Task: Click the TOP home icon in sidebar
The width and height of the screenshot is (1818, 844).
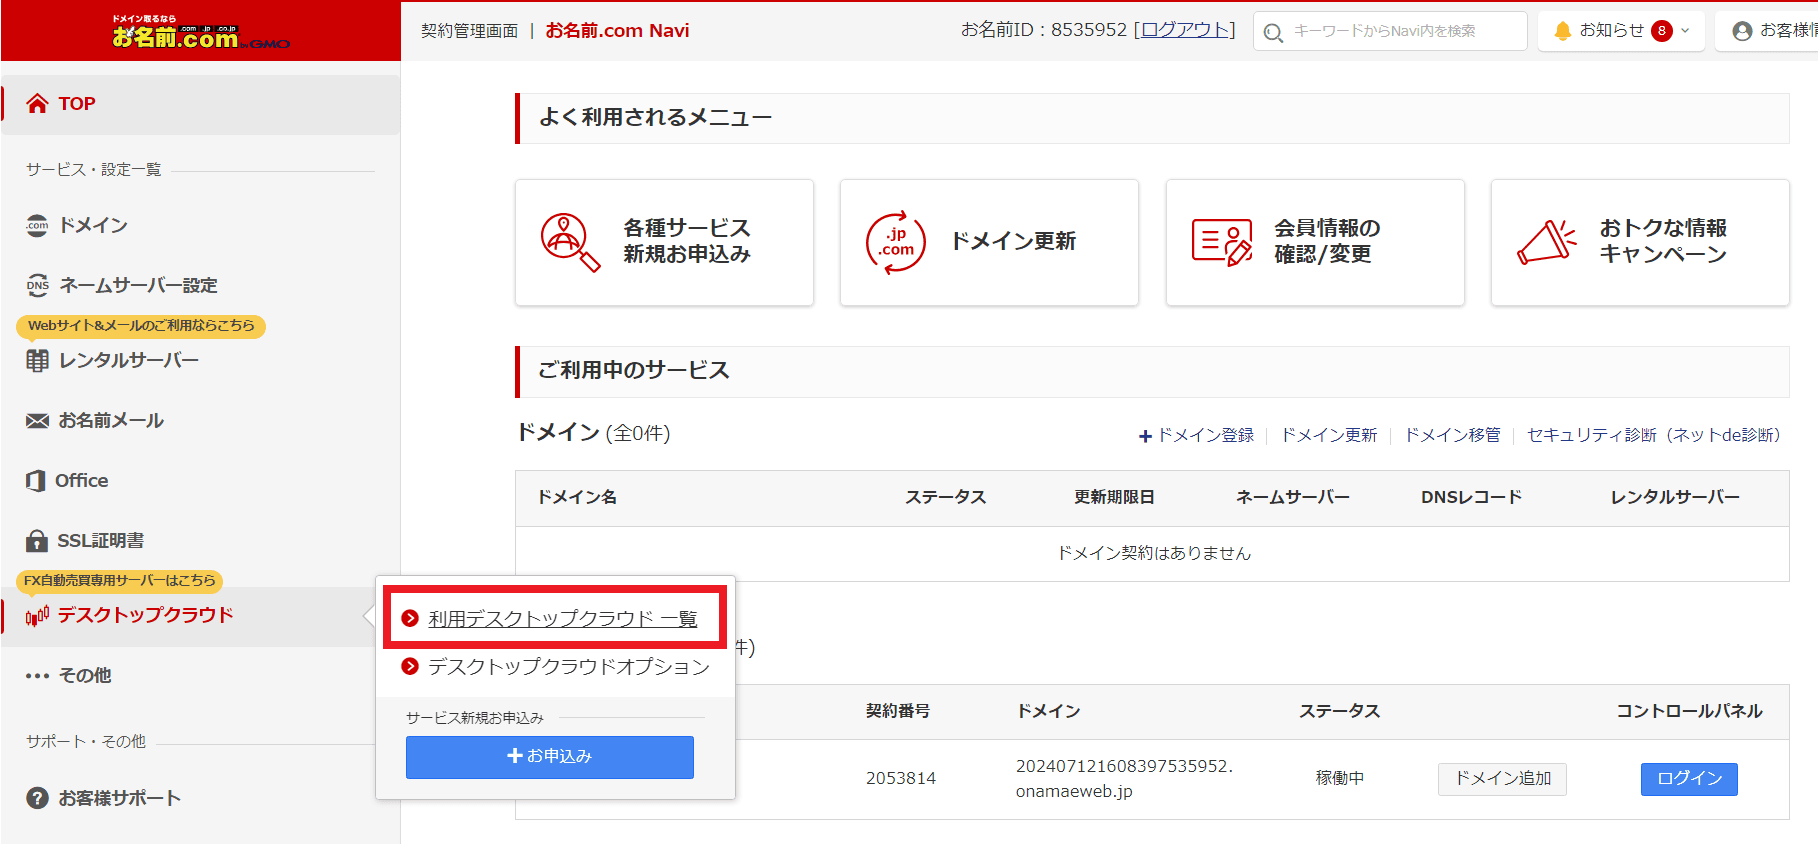Action: coord(37,104)
